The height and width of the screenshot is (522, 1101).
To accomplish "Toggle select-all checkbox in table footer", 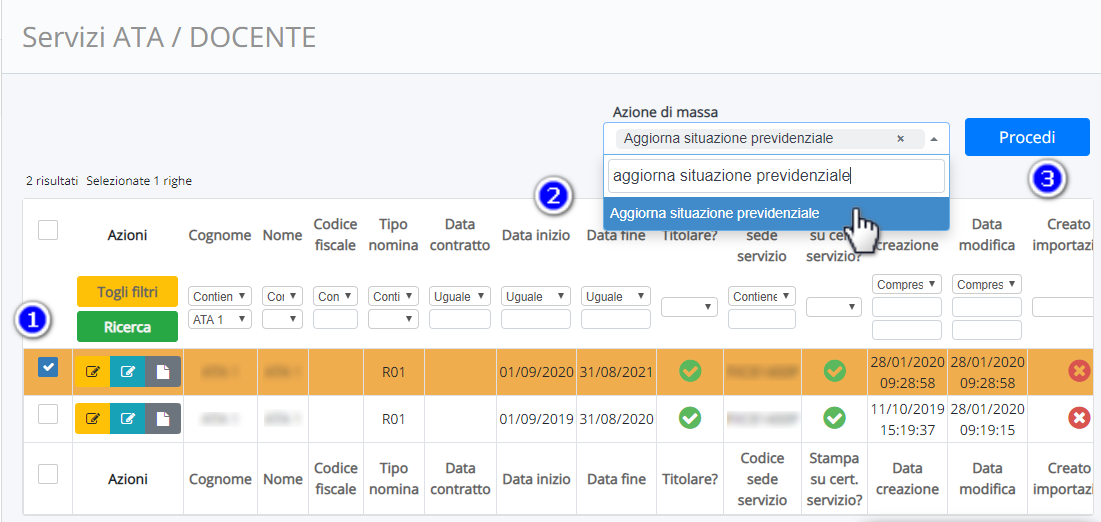I will point(48,474).
